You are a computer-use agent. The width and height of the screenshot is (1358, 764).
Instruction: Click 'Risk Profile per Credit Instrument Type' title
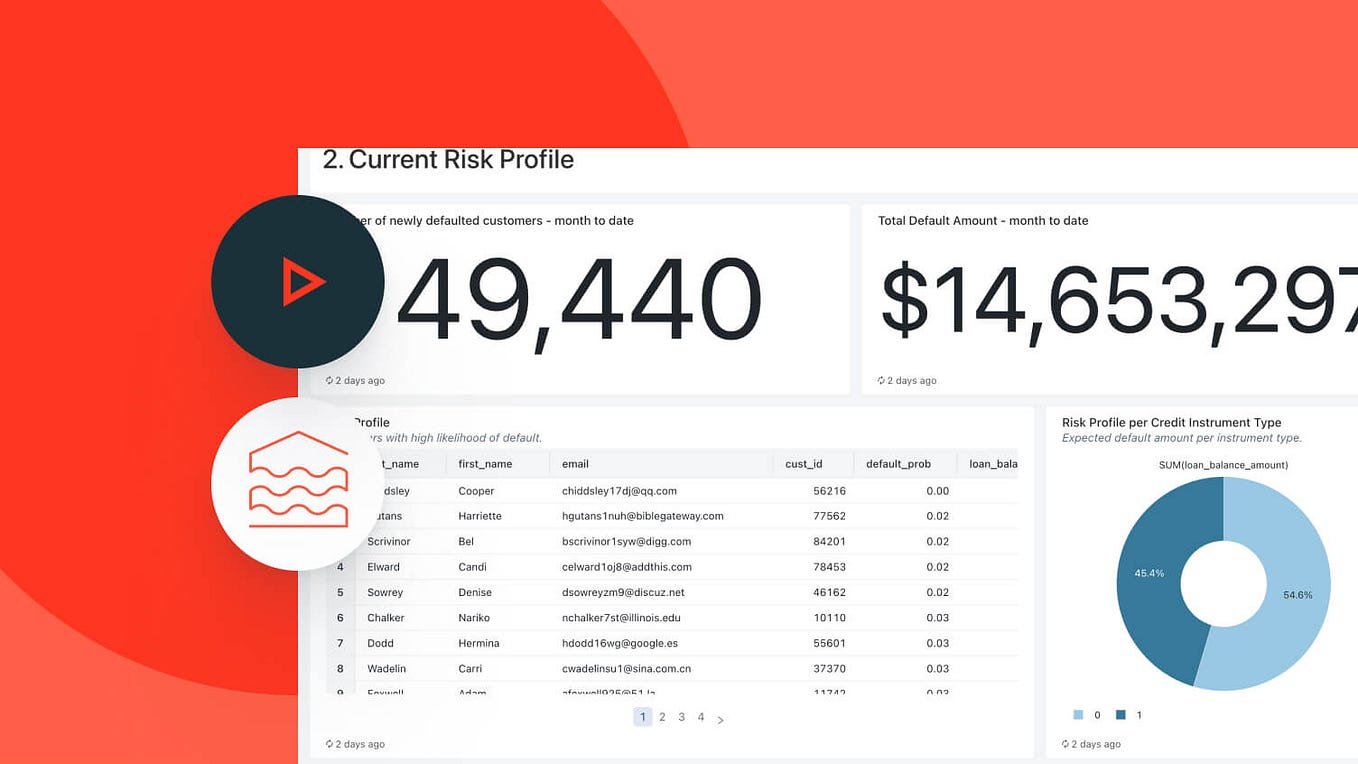(1171, 423)
